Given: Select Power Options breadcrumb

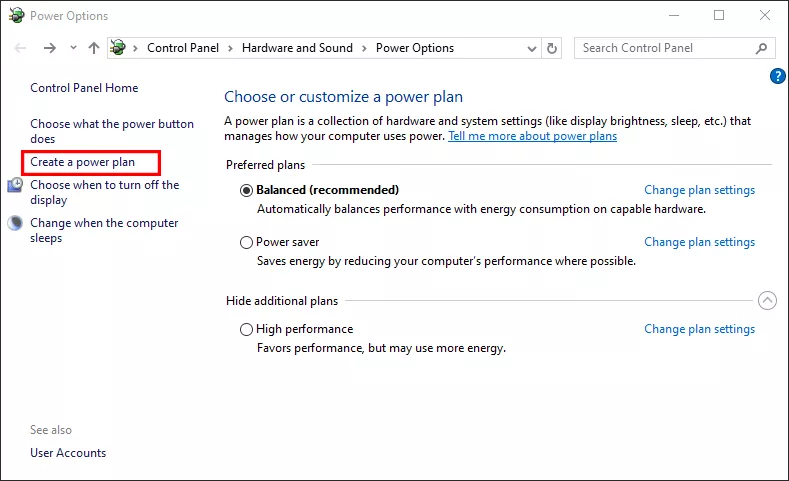Looking at the screenshot, I should coord(415,48).
